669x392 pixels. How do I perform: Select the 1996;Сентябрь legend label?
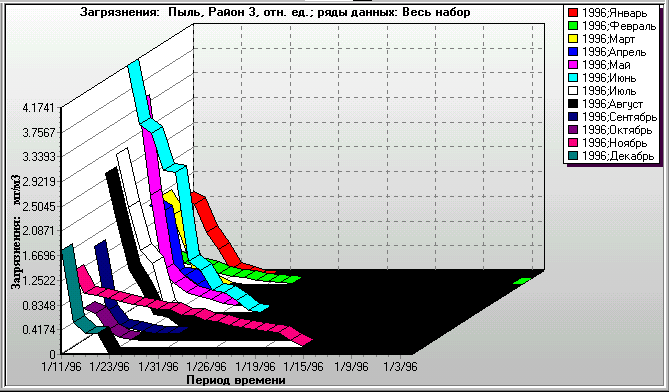tap(620, 117)
